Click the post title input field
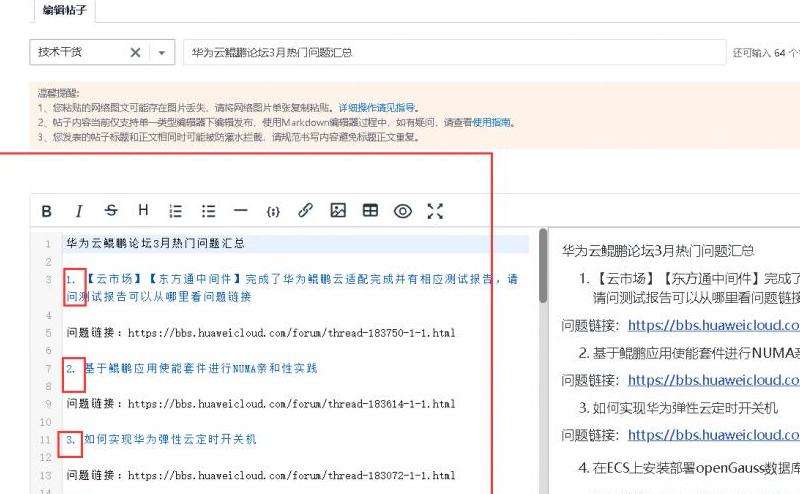The height and width of the screenshot is (494, 800). [455, 52]
